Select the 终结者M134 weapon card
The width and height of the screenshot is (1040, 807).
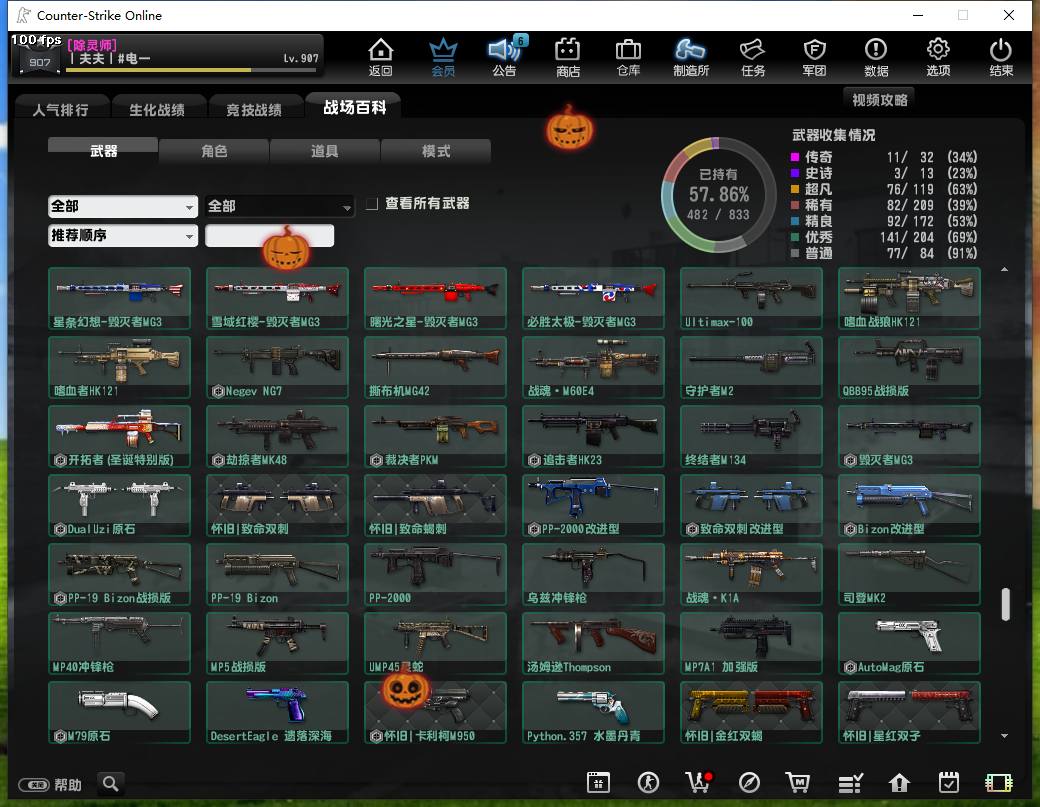(751, 436)
